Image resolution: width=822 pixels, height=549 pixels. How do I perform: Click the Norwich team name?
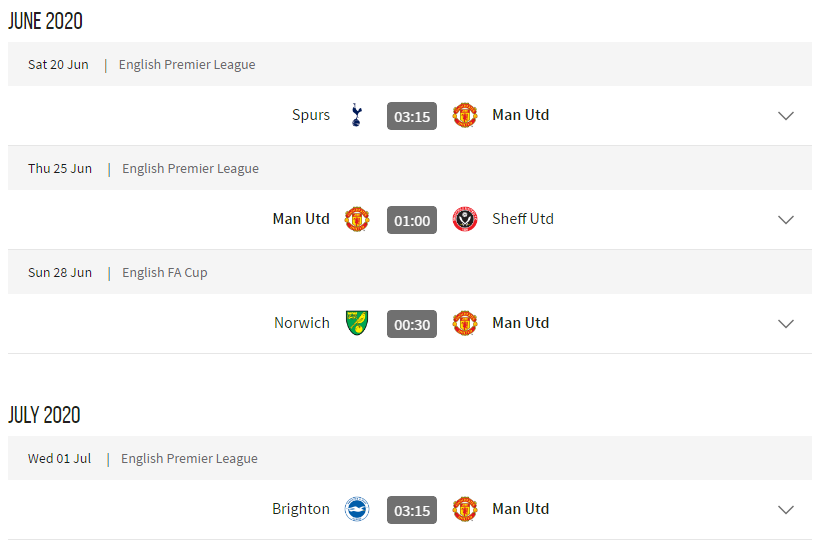coord(302,323)
